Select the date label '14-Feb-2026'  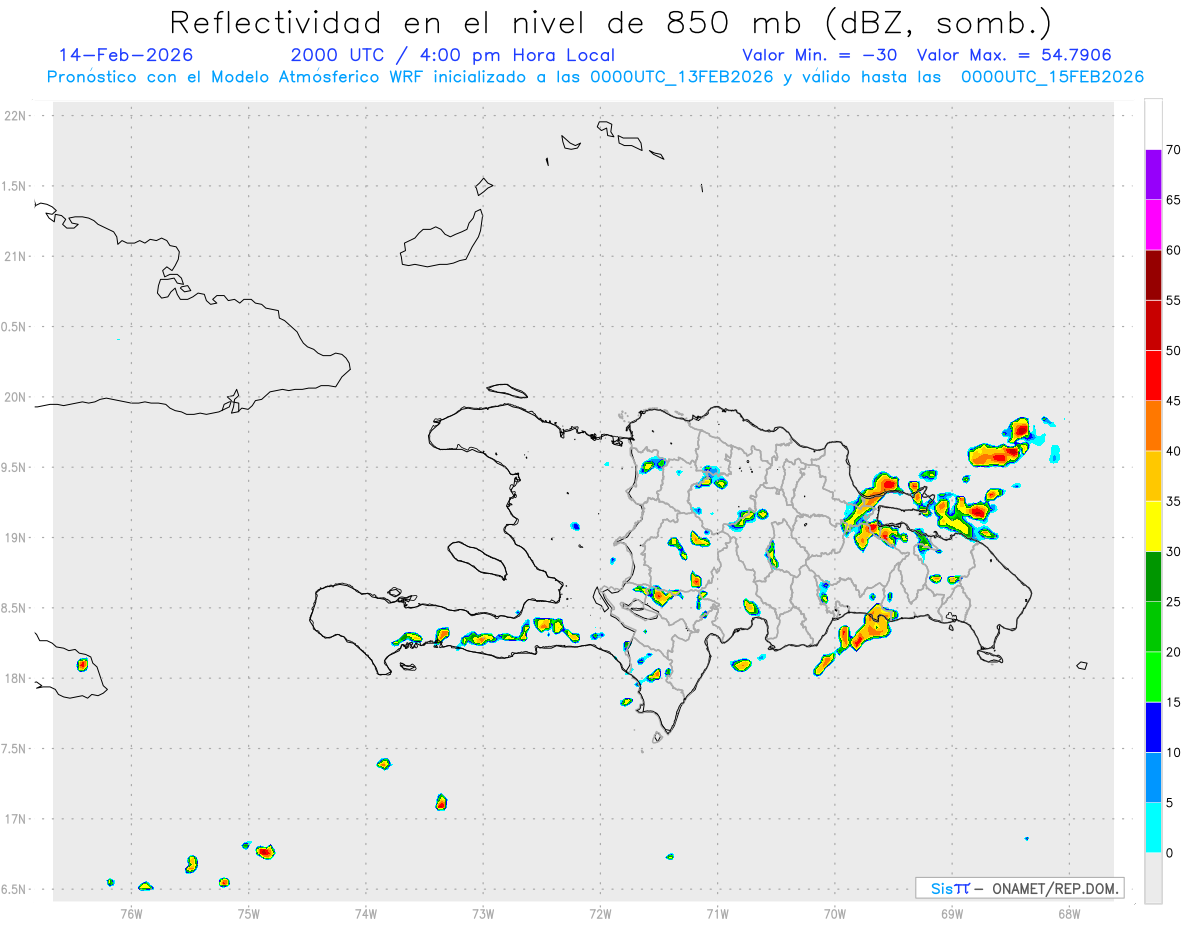pyautogui.click(x=126, y=55)
